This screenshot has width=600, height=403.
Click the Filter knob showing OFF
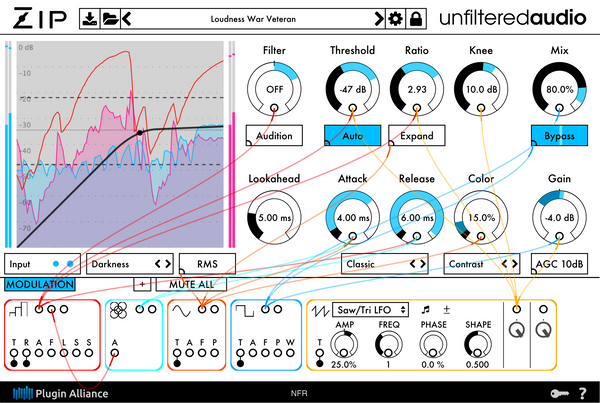(274, 89)
